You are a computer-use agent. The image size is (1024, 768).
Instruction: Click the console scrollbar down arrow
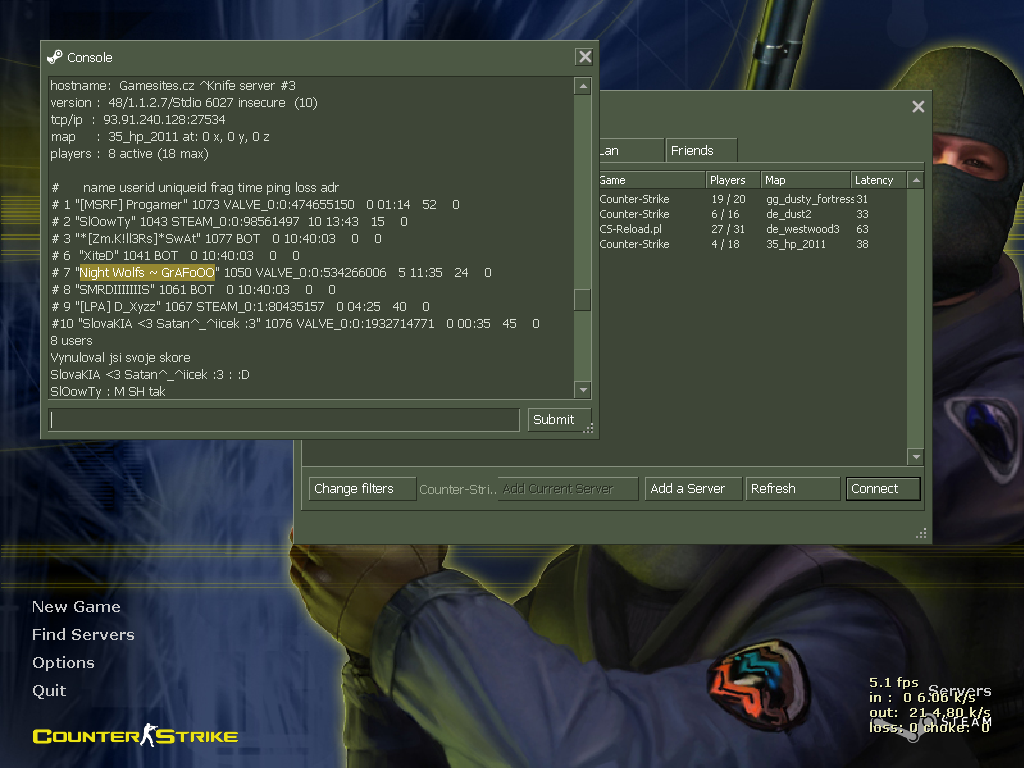tap(582, 390)
